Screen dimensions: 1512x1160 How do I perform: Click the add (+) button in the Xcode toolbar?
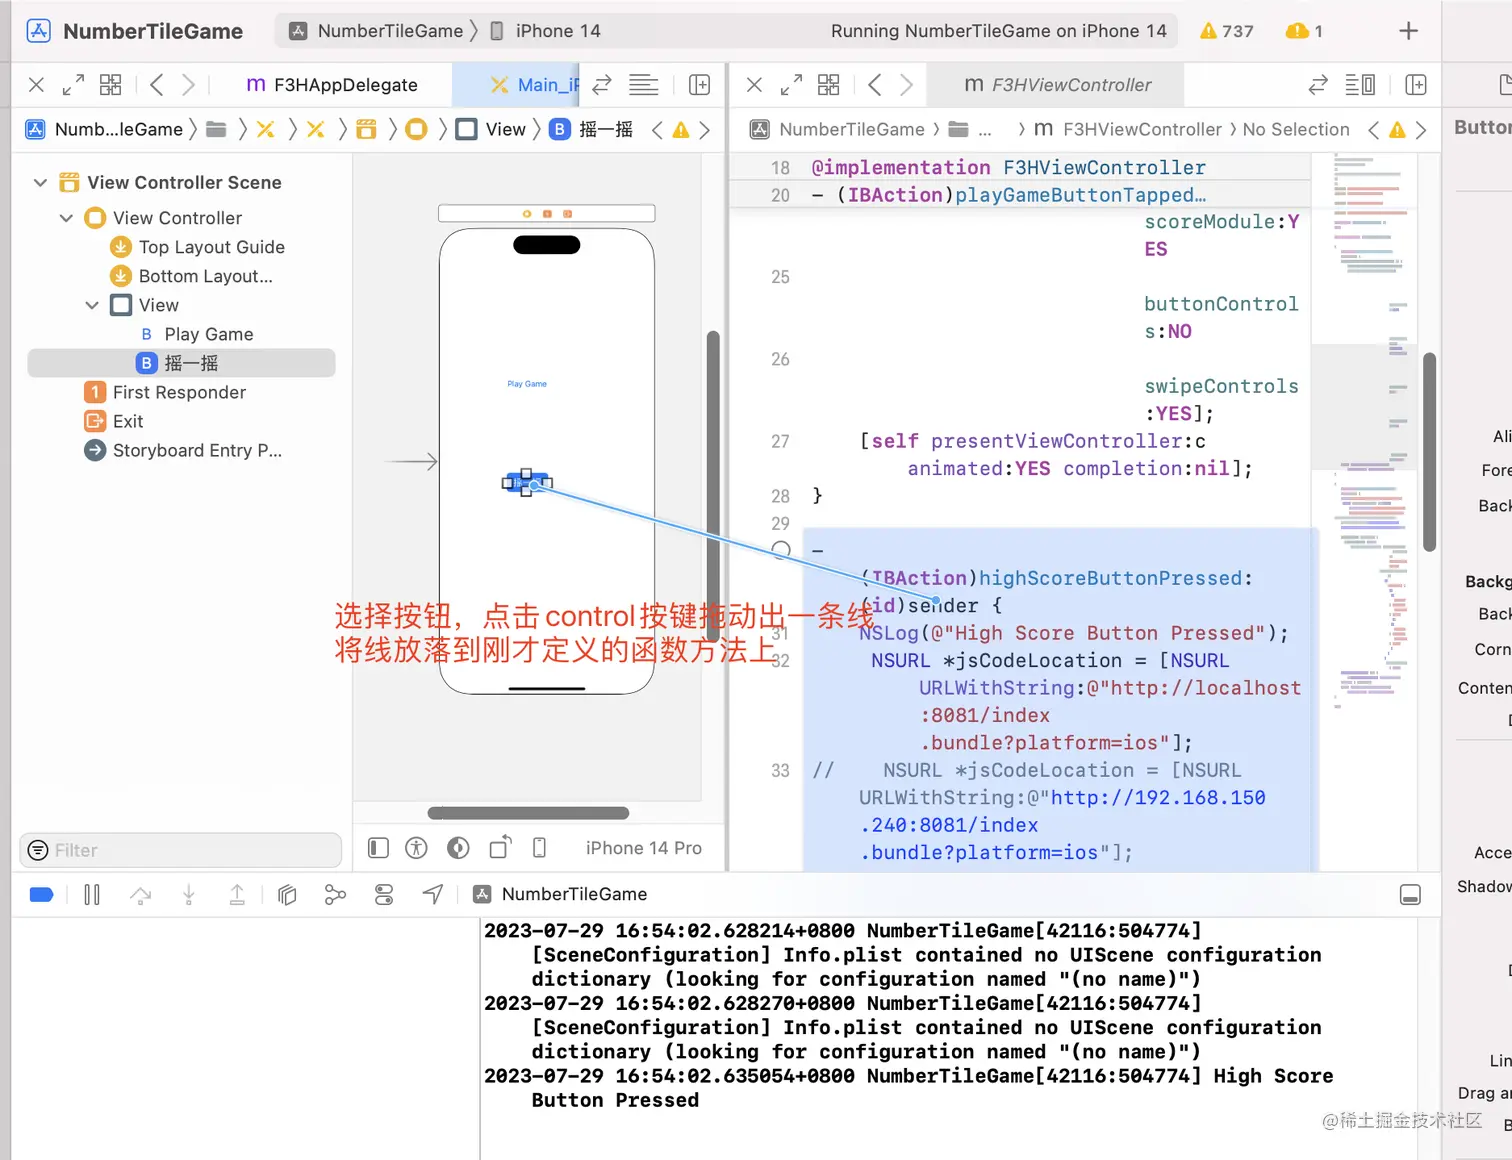(1408, 31)
